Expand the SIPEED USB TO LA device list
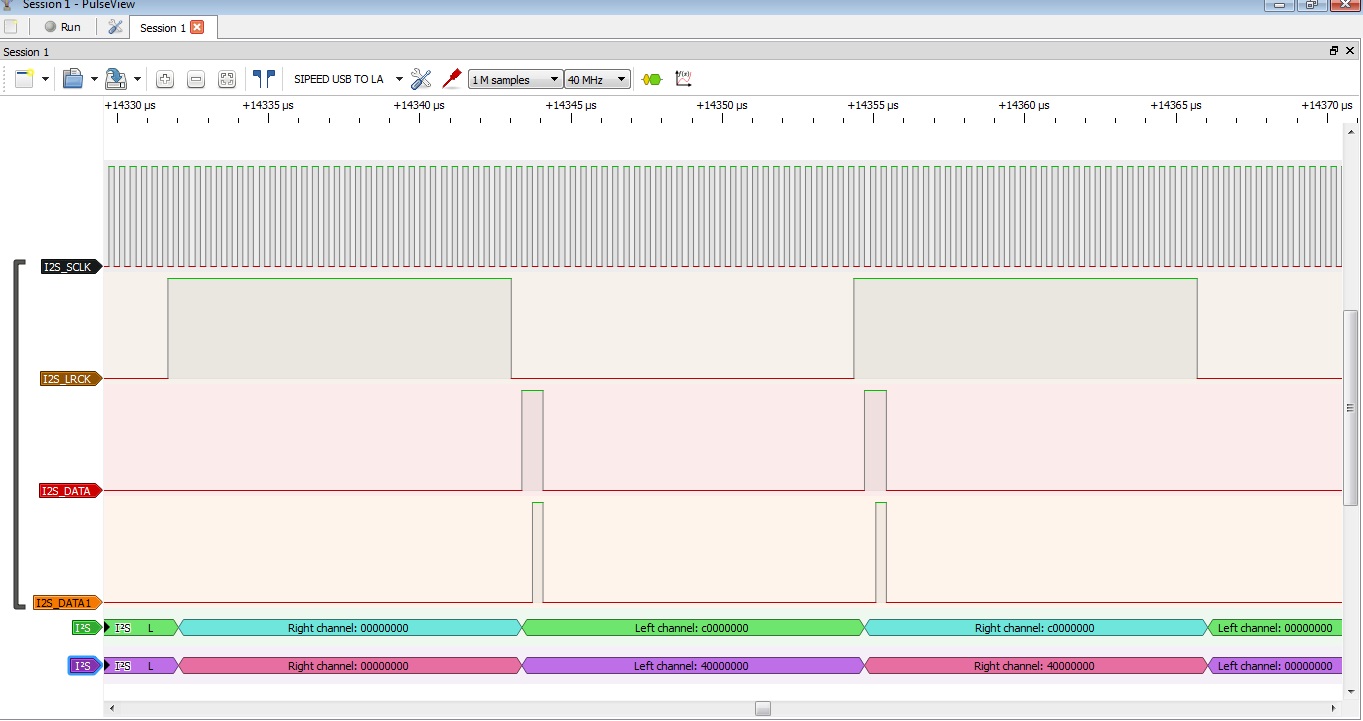1363x721 pixels. (399, 79)
